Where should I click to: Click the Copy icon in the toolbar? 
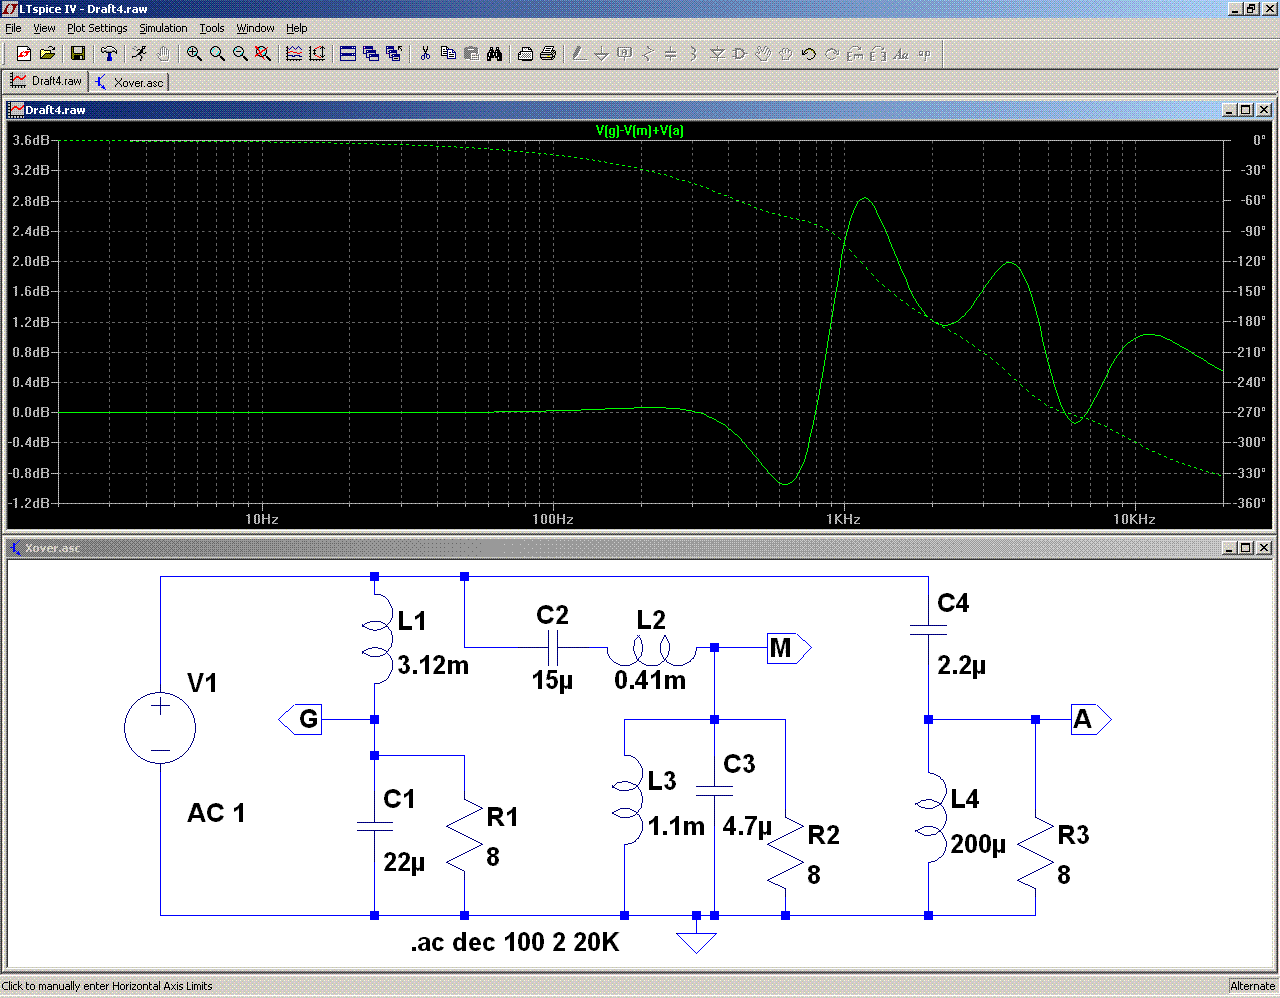pyautogui.click(x=448, y=54)
